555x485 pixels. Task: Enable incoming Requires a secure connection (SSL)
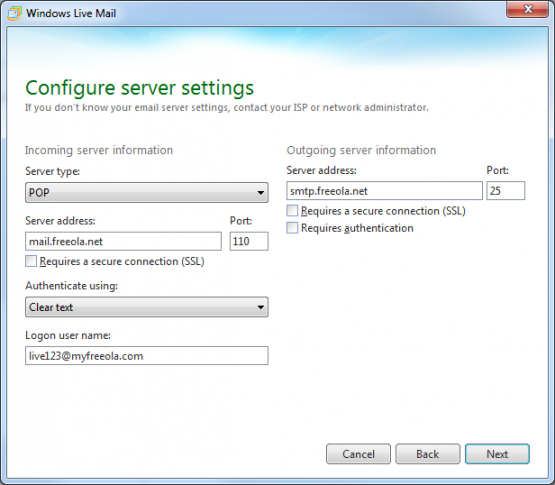[31, 261]
